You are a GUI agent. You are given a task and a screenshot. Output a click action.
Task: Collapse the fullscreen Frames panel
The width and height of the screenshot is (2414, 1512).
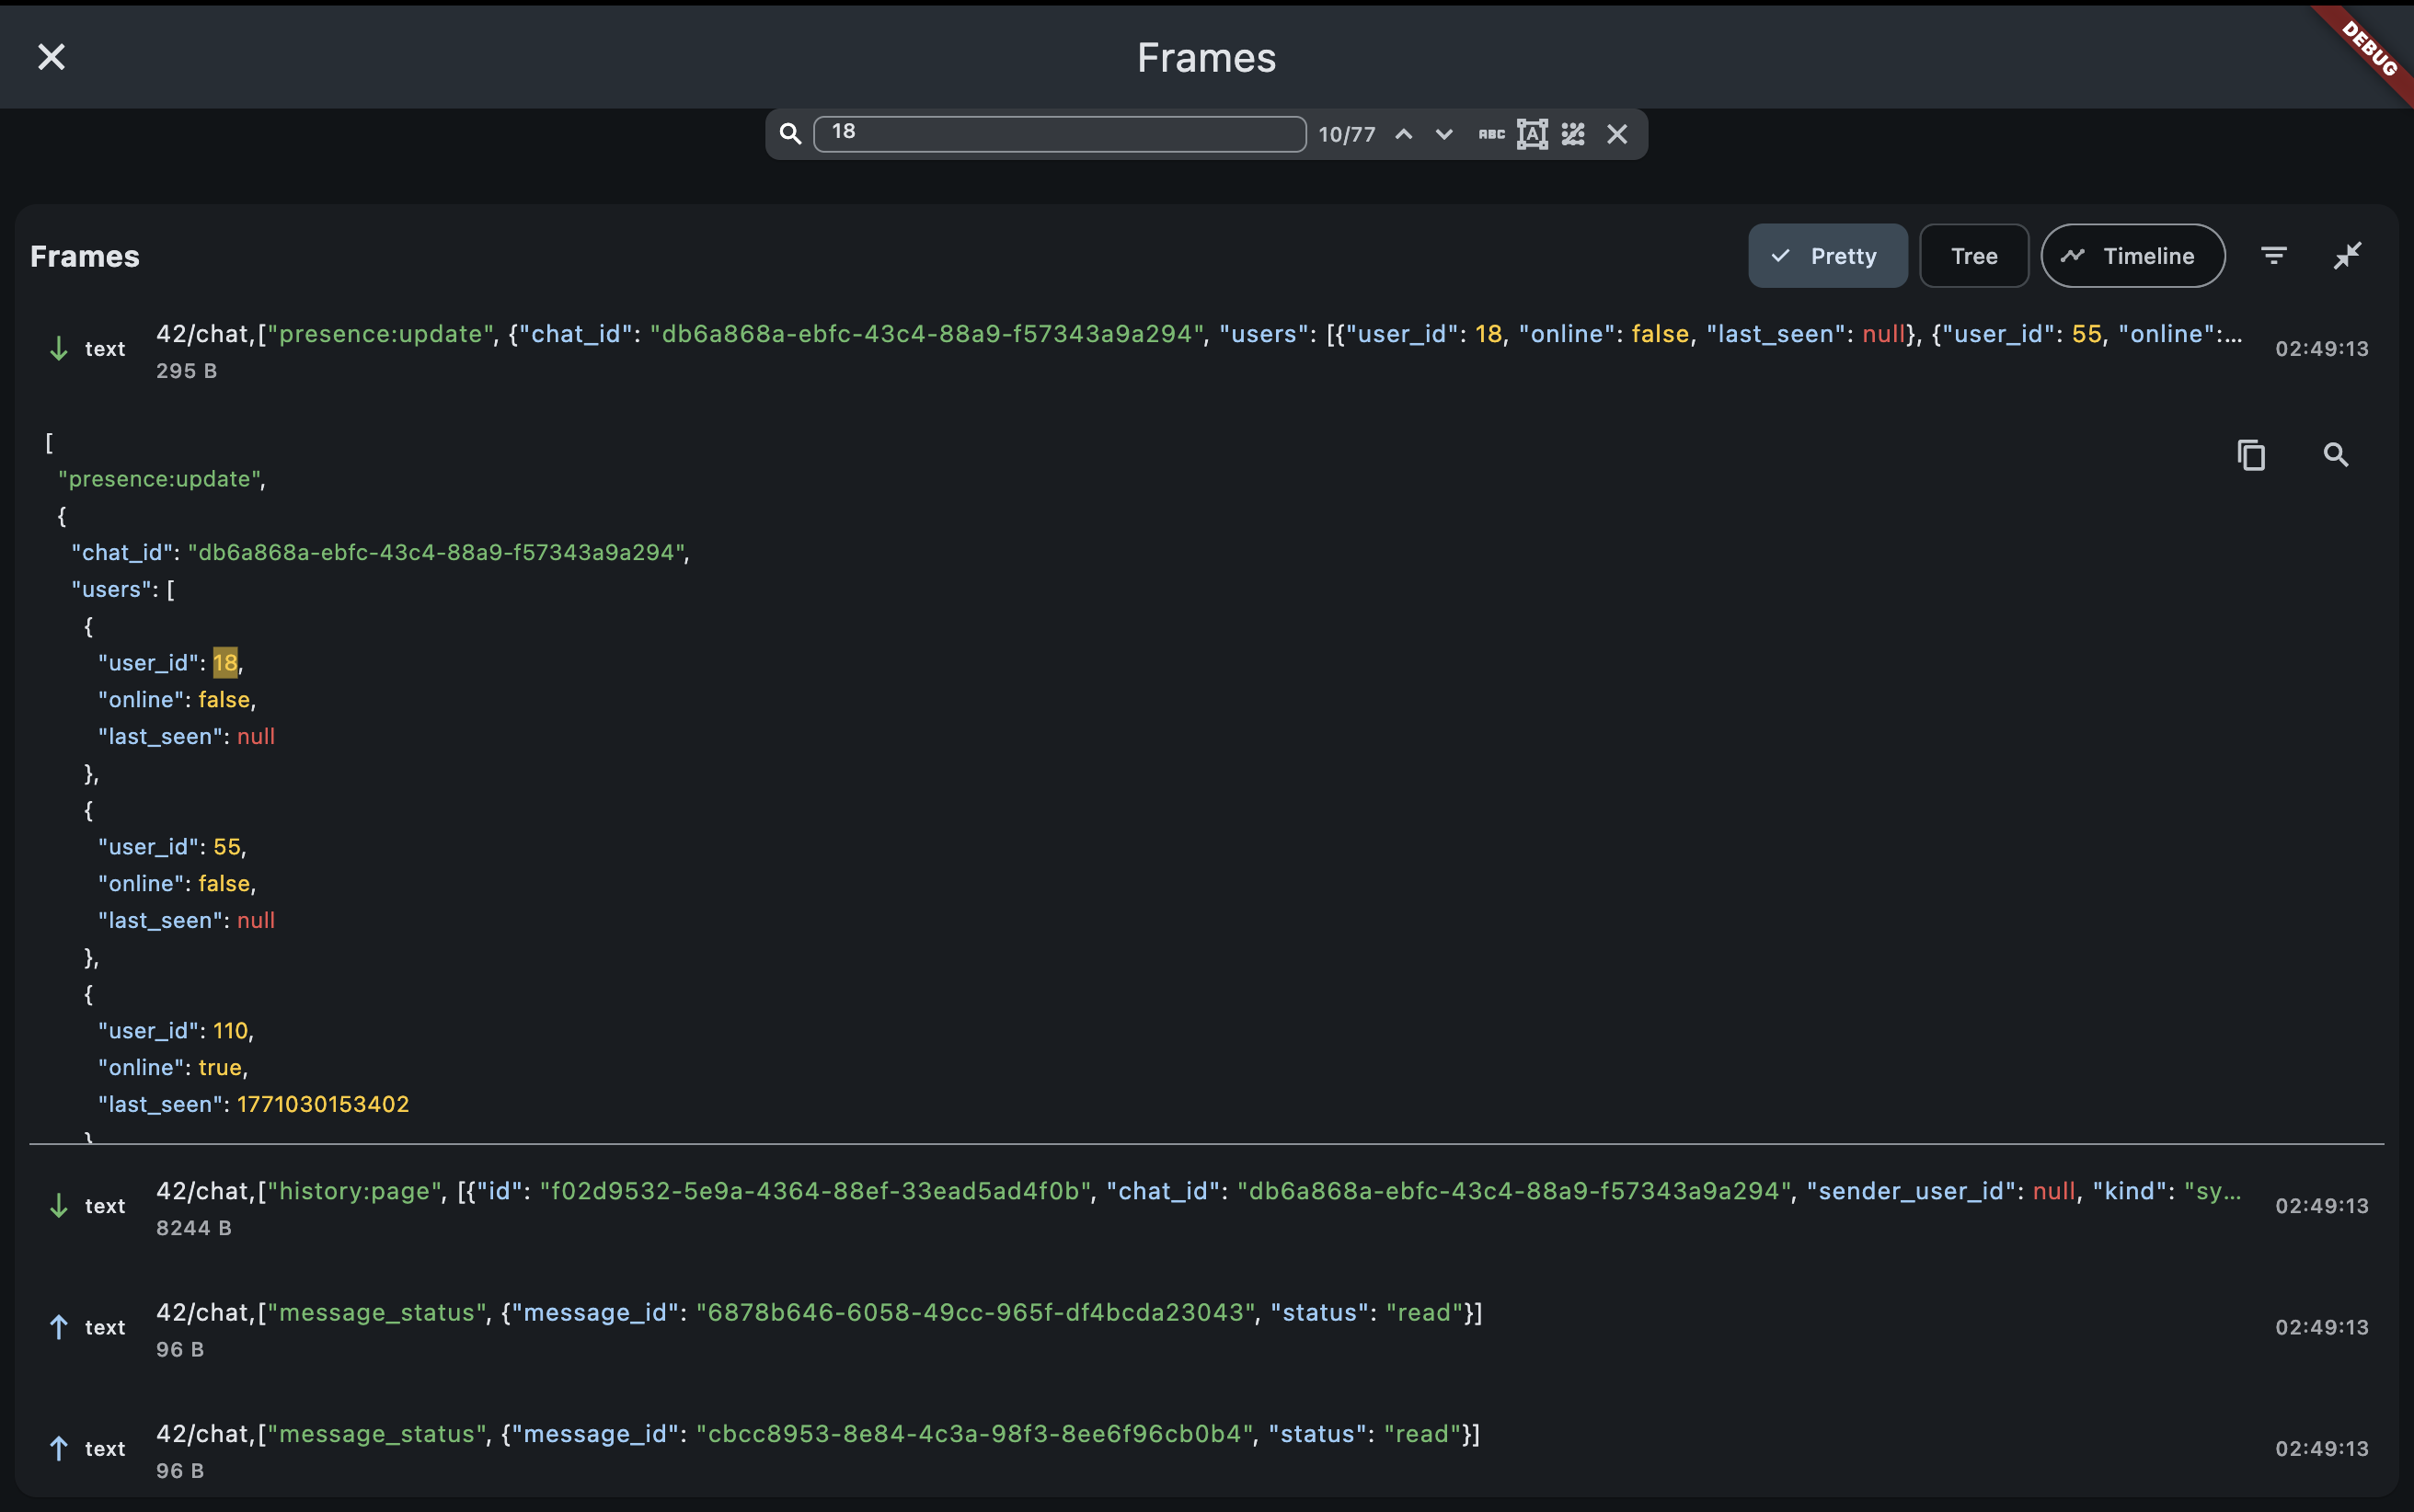(2347, 256)
